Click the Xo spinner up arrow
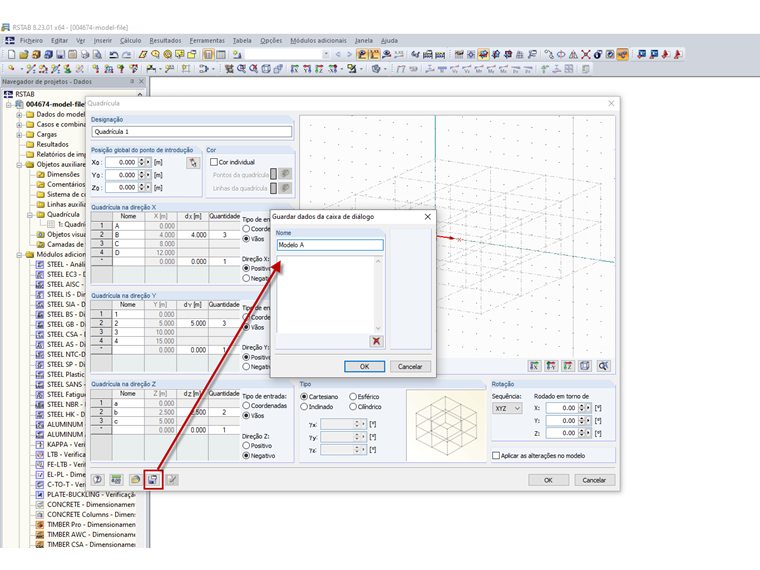The height and width of the screenshot is (570, 760). 142,160
